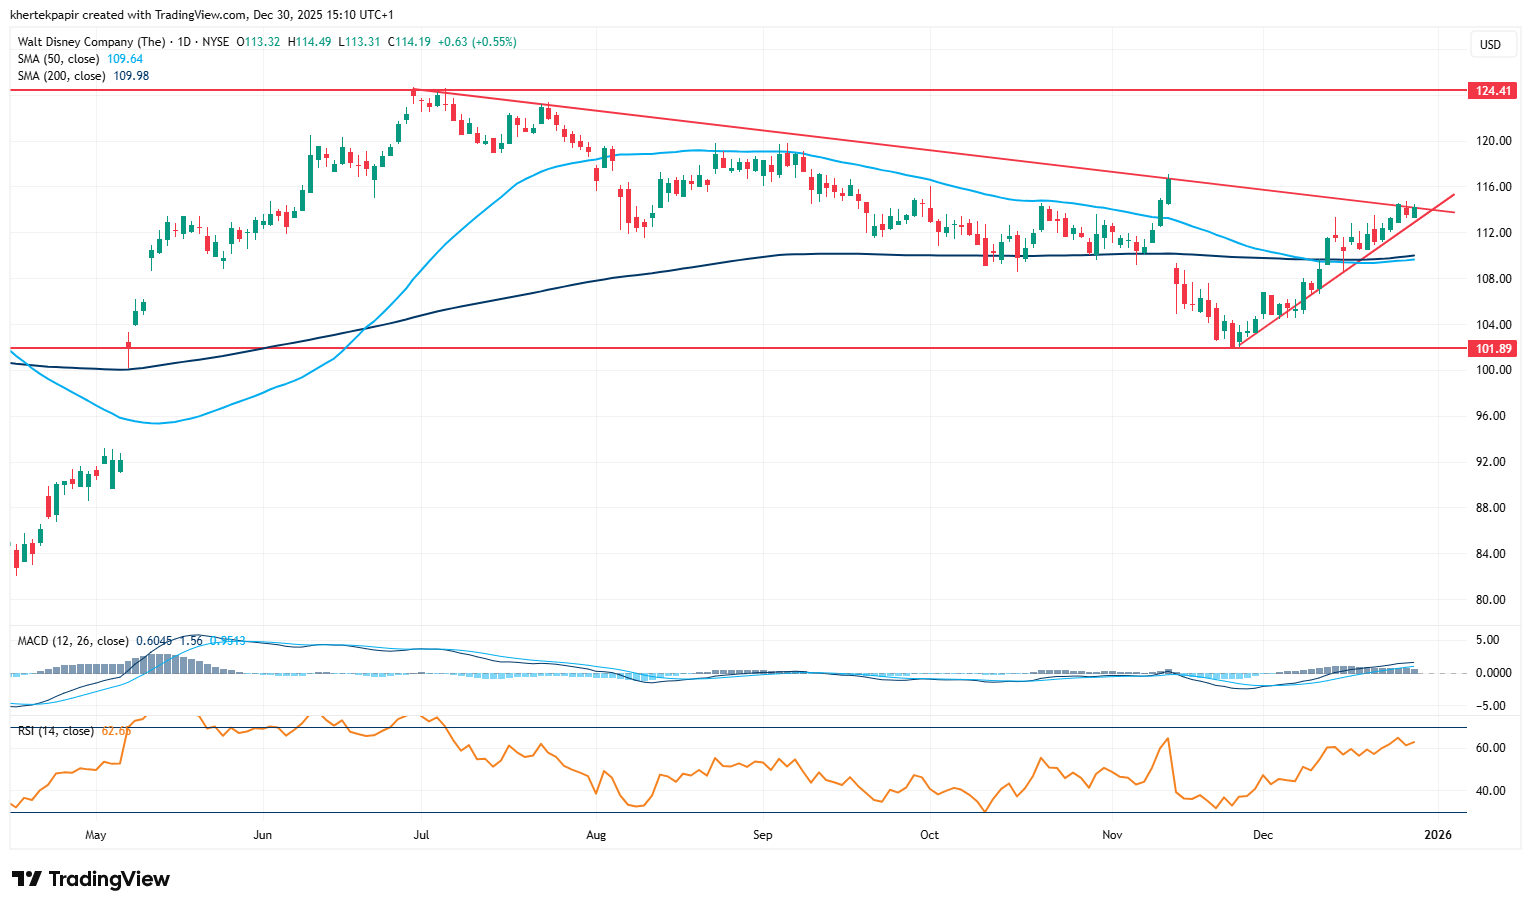Click the Nov label on time axis

1111,834
